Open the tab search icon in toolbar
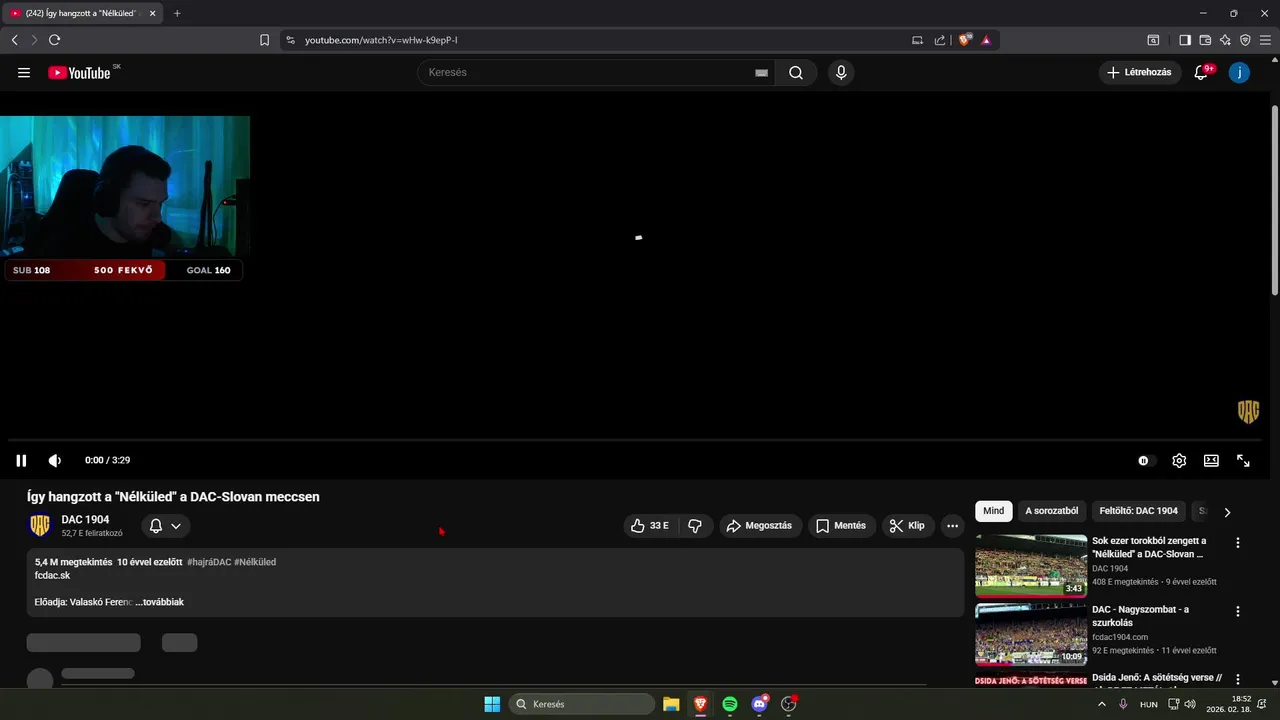Viewport: 1280px width, 720px height. 1153,40
